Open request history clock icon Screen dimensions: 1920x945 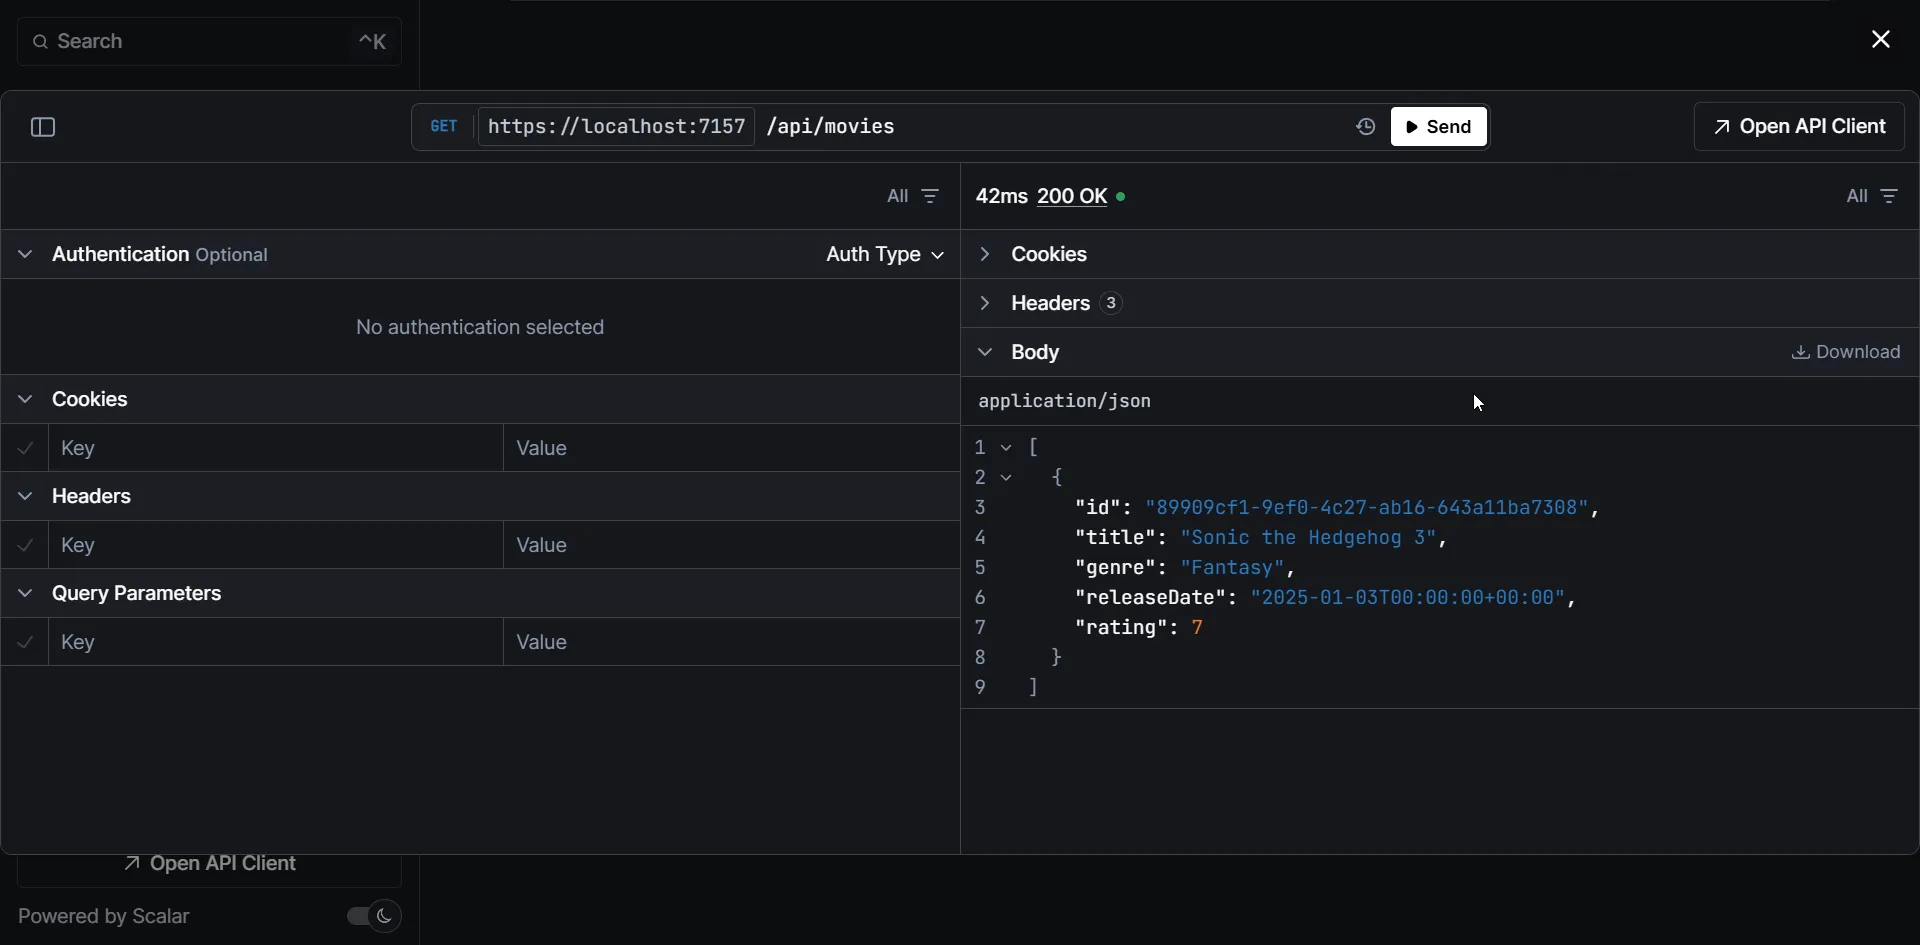tap(1365, 127)
